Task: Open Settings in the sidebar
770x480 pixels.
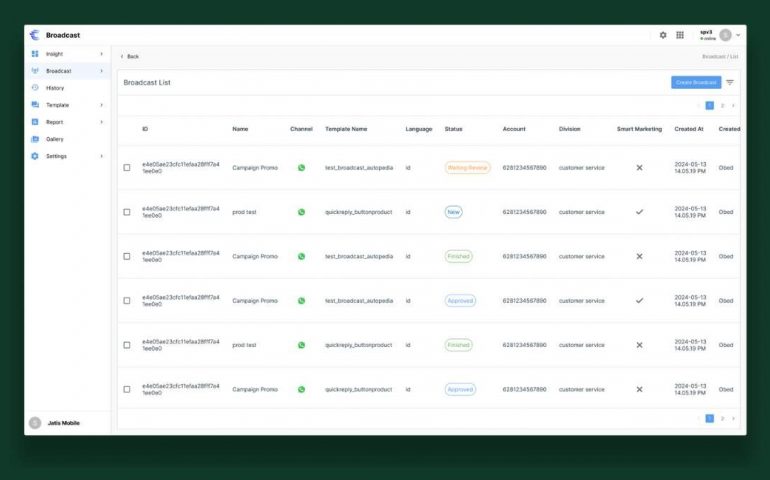Action: point(57,156)
